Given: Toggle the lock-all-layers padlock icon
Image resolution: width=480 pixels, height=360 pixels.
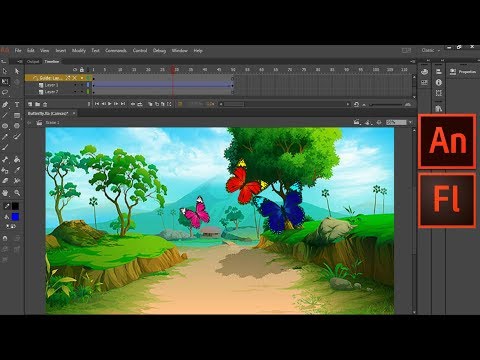Looking at the screenshot, I should click(82, 70).
